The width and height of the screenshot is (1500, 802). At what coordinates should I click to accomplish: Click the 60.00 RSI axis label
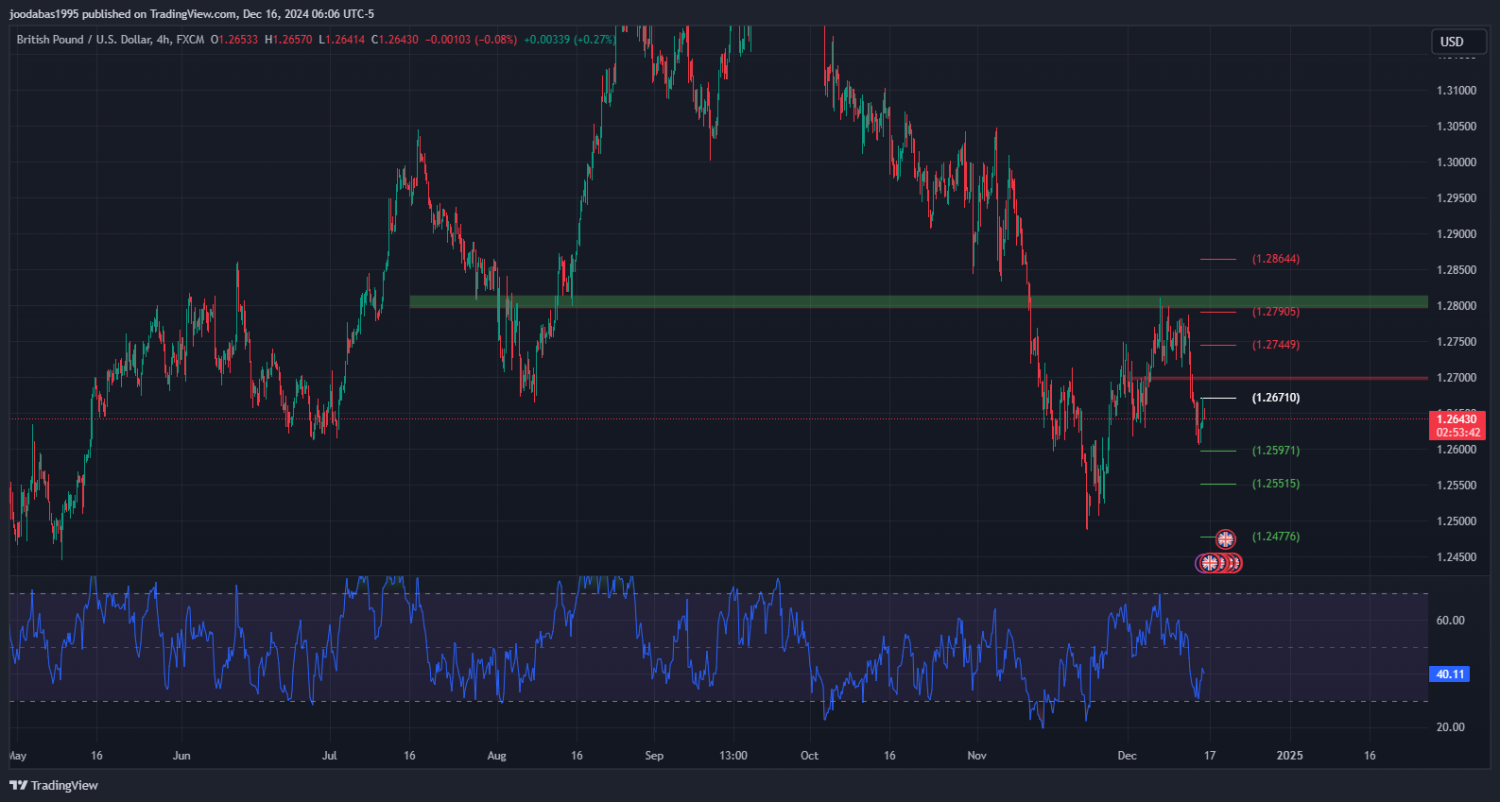[1450, 620]
